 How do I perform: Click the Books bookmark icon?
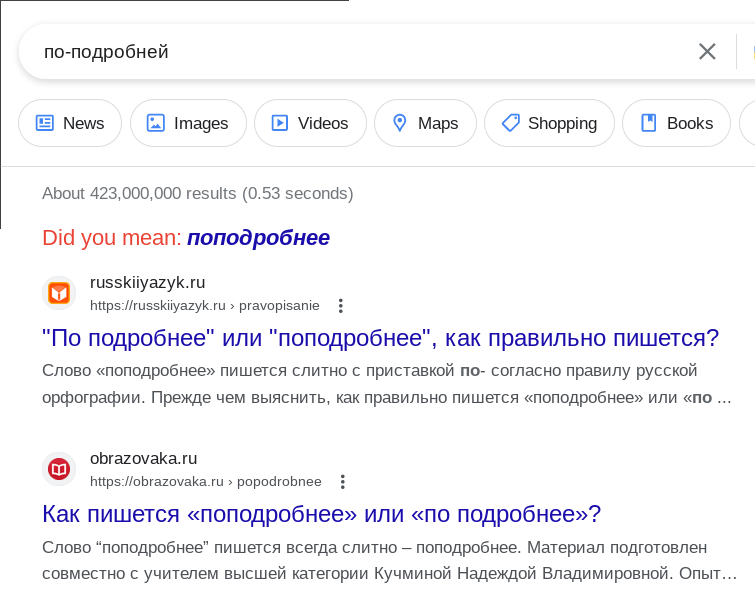tap(649, 123)
